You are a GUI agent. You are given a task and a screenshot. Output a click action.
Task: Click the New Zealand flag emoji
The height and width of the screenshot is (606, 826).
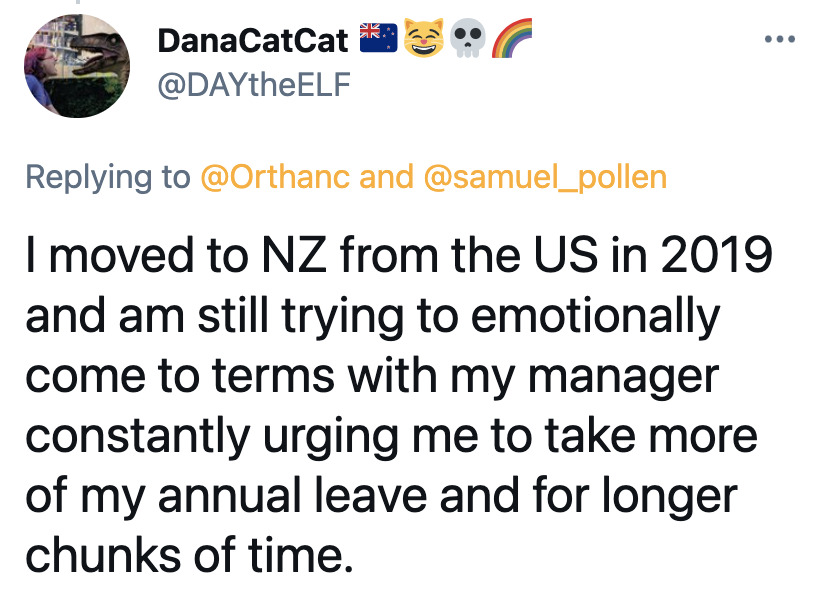click(x=379, y=39)
